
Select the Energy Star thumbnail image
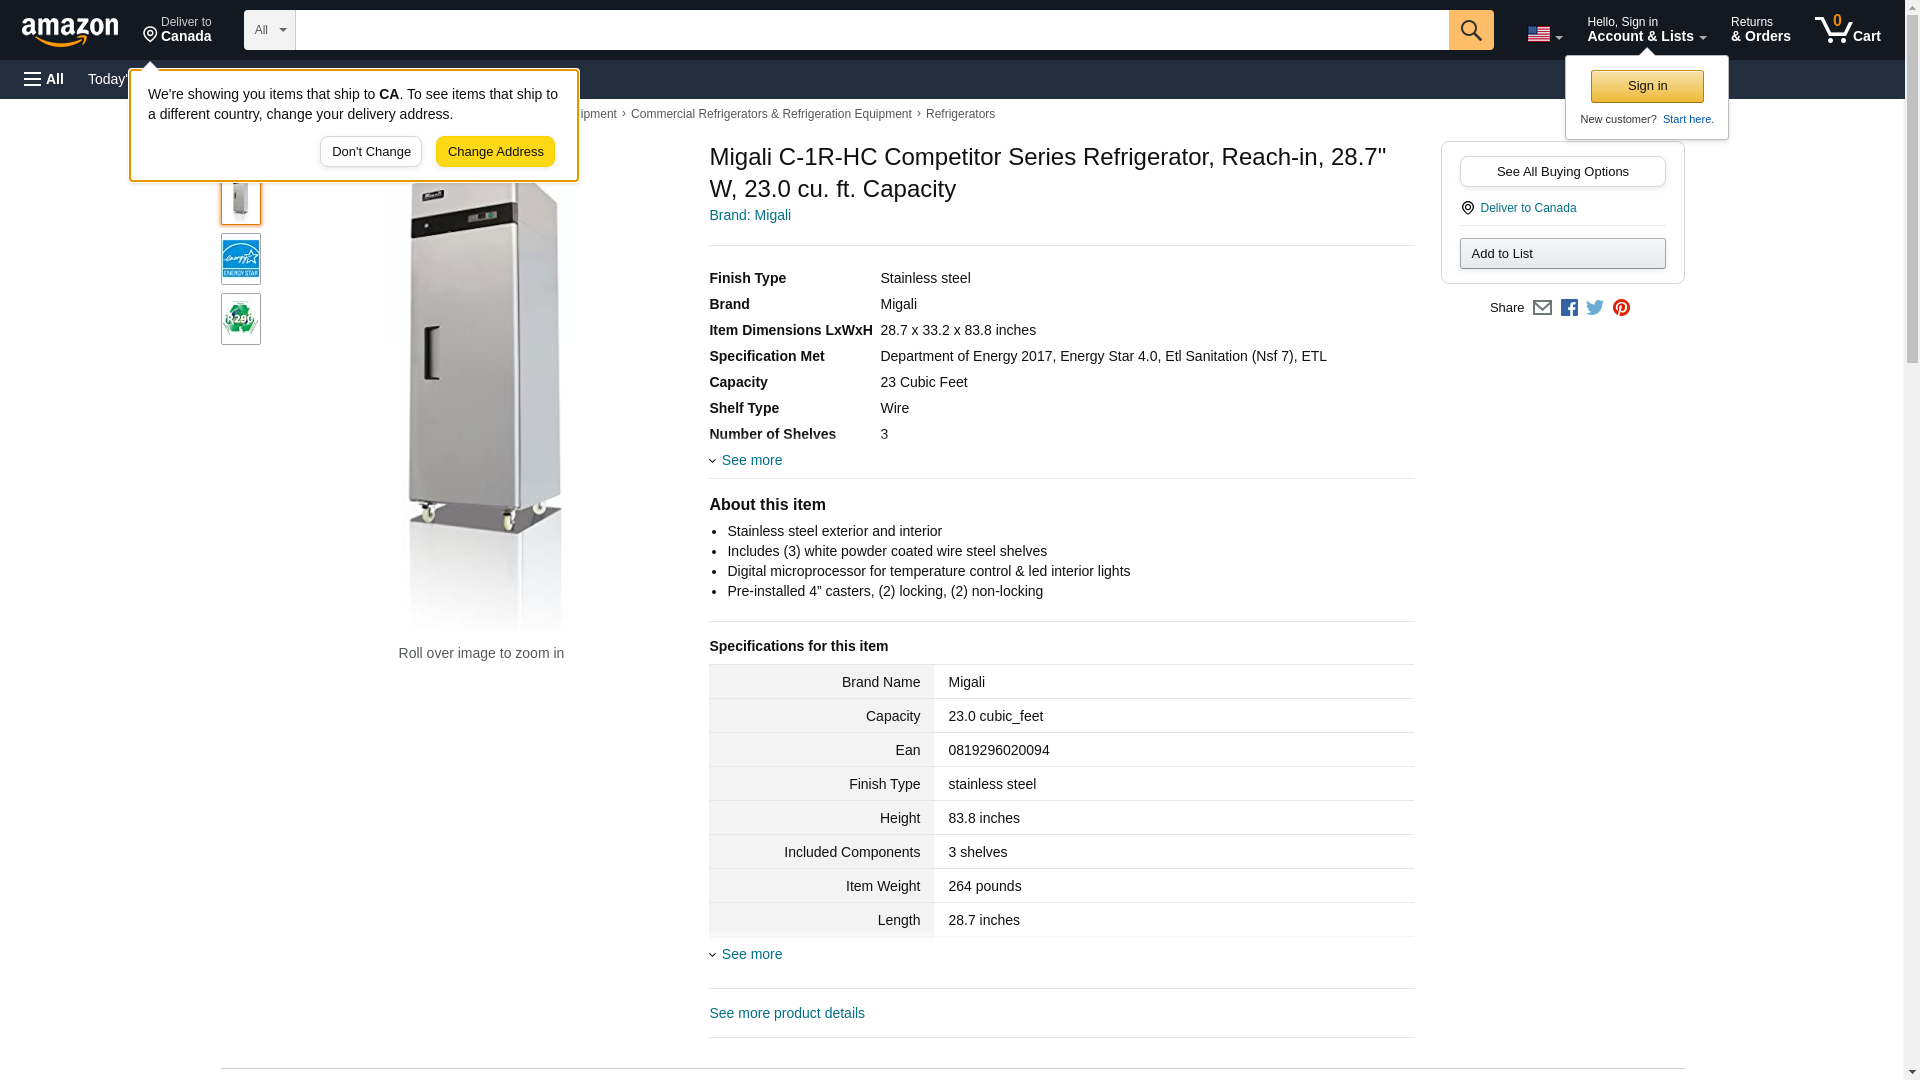(x=240, y=259)
